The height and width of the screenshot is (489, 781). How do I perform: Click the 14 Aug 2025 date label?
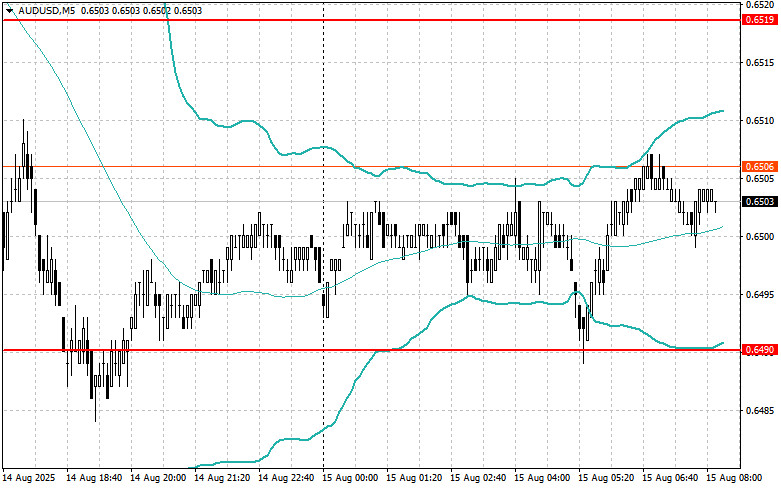pos(29,478)
